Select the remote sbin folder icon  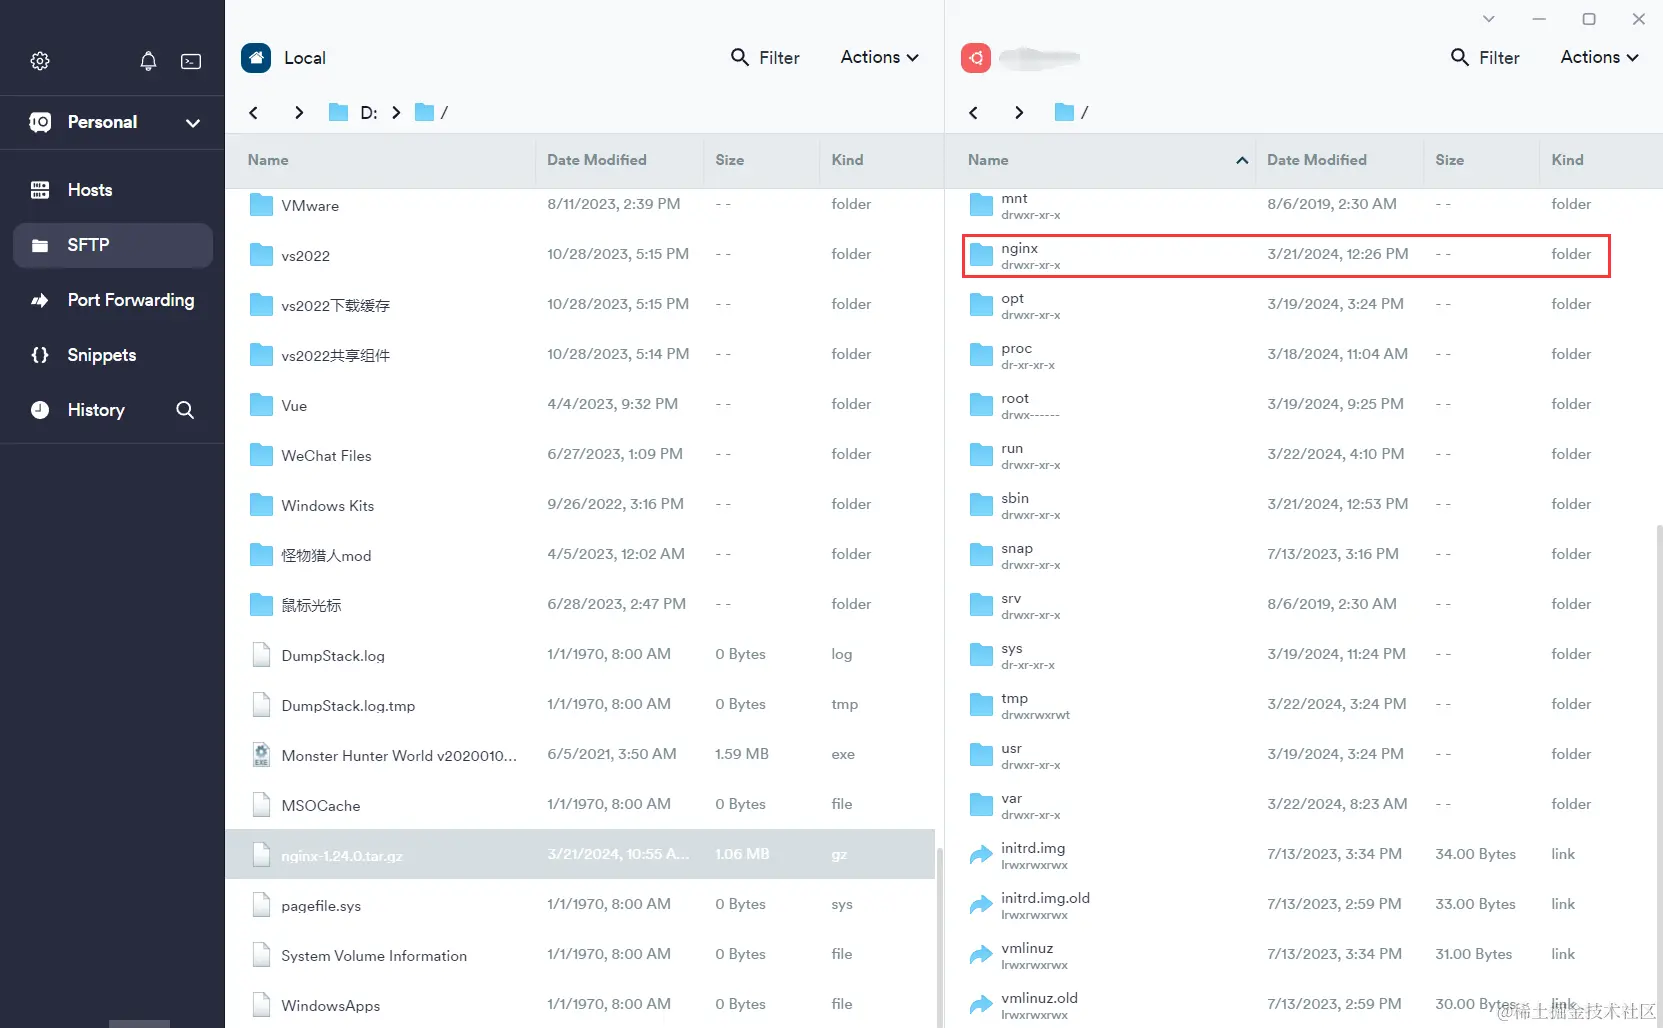tap(981, 505)
